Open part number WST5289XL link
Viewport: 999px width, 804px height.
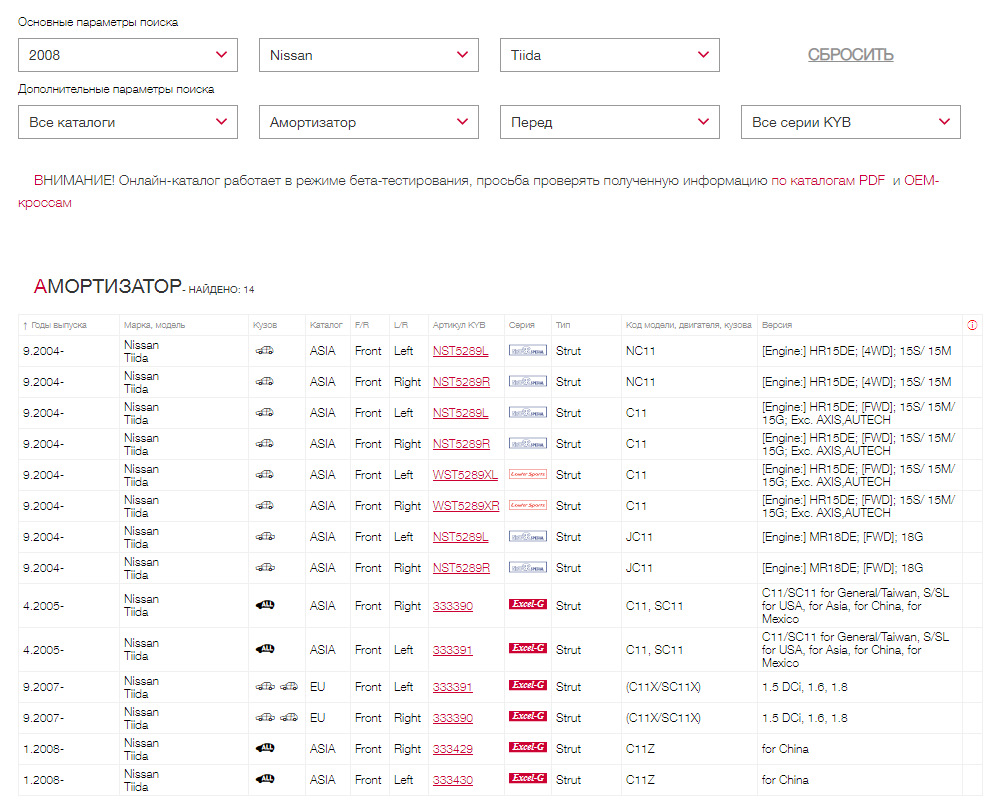point(465,475)
